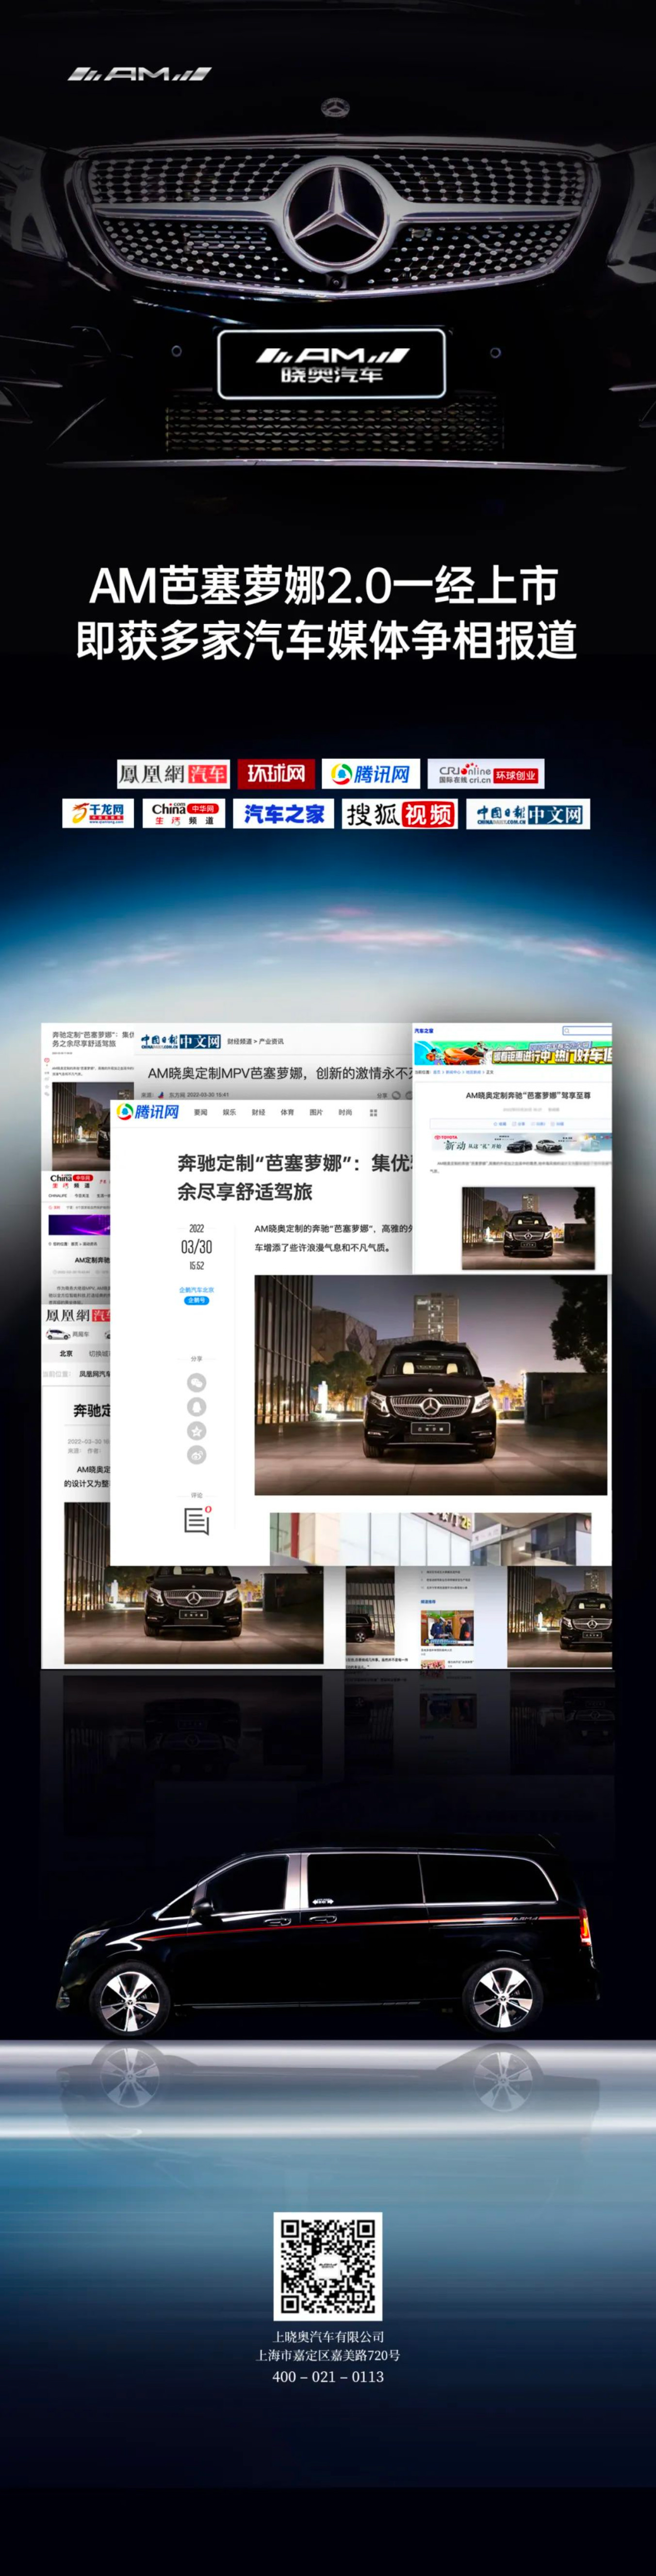
Task: Select the 娱乐 tab in 腾讯网 navigation
Action: point(229,1112)
